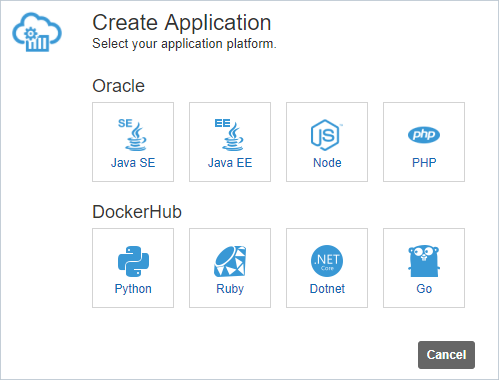Image resolution: width=499 pixels, height=380 pixels.
Task: Click the Oracle section heading
Action: 118,86
